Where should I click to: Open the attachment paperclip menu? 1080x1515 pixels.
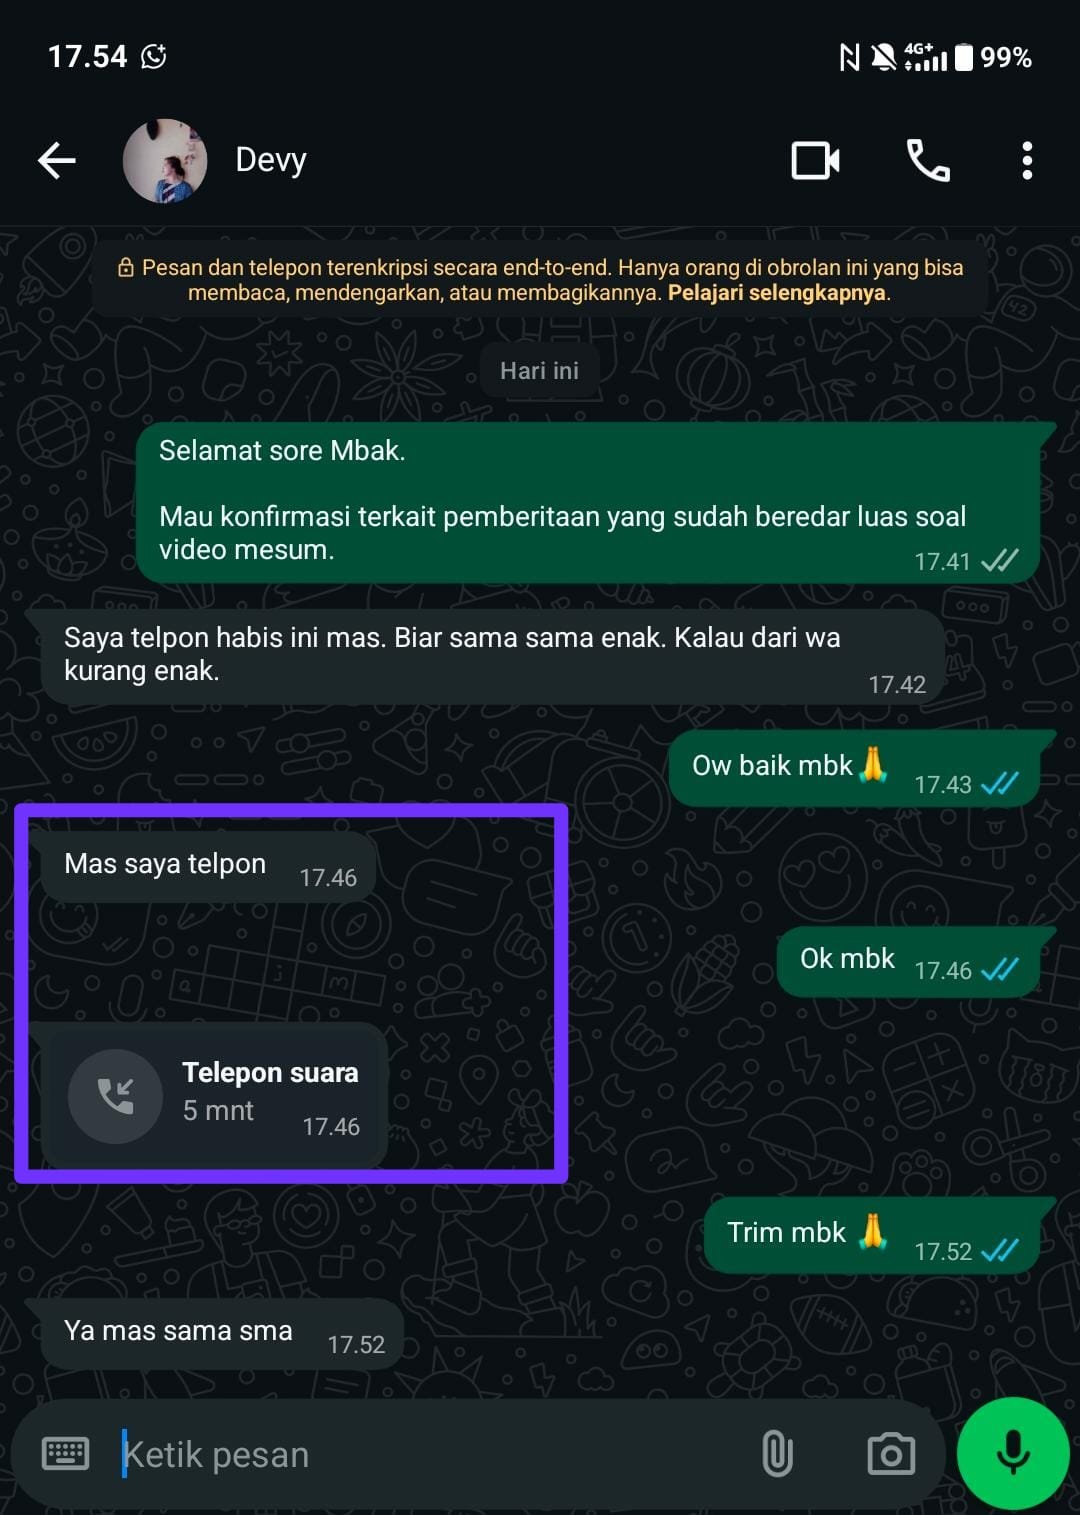pos(777,1454)
